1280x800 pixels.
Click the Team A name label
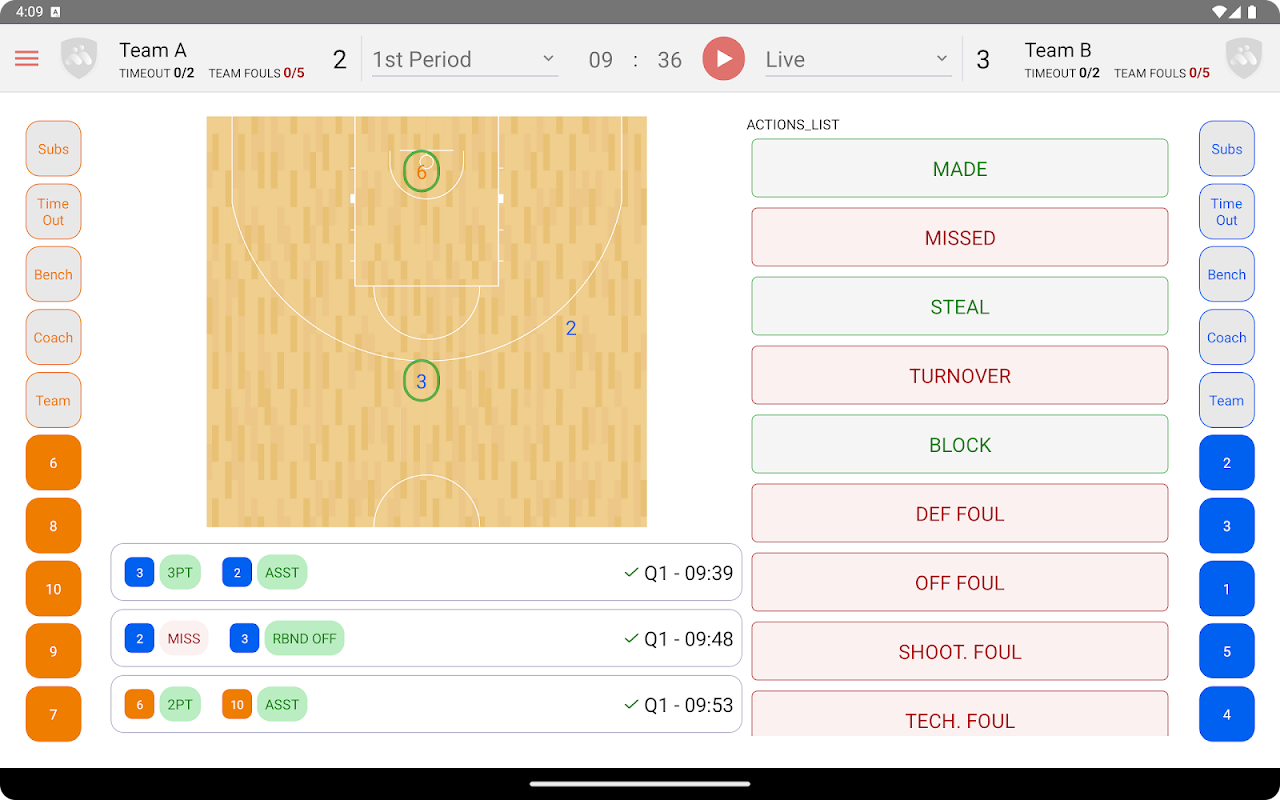point(153,50)
